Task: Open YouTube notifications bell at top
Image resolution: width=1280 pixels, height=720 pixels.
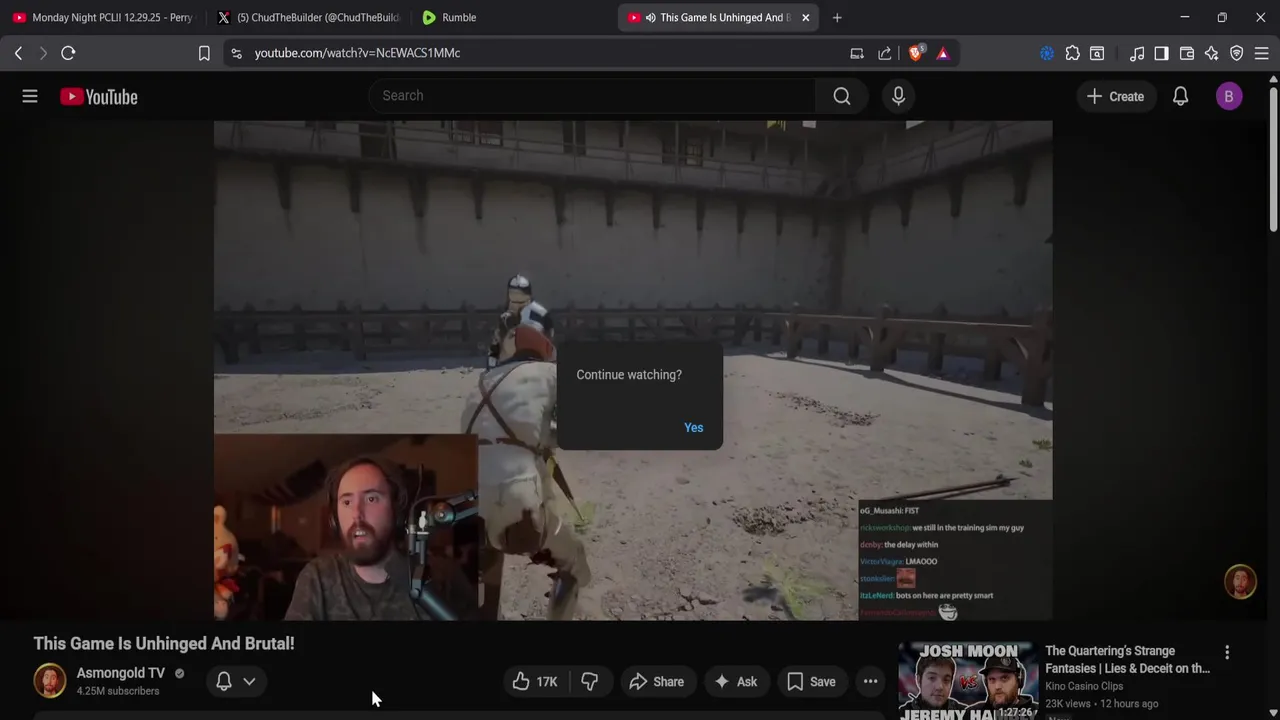Action: 1180,96
